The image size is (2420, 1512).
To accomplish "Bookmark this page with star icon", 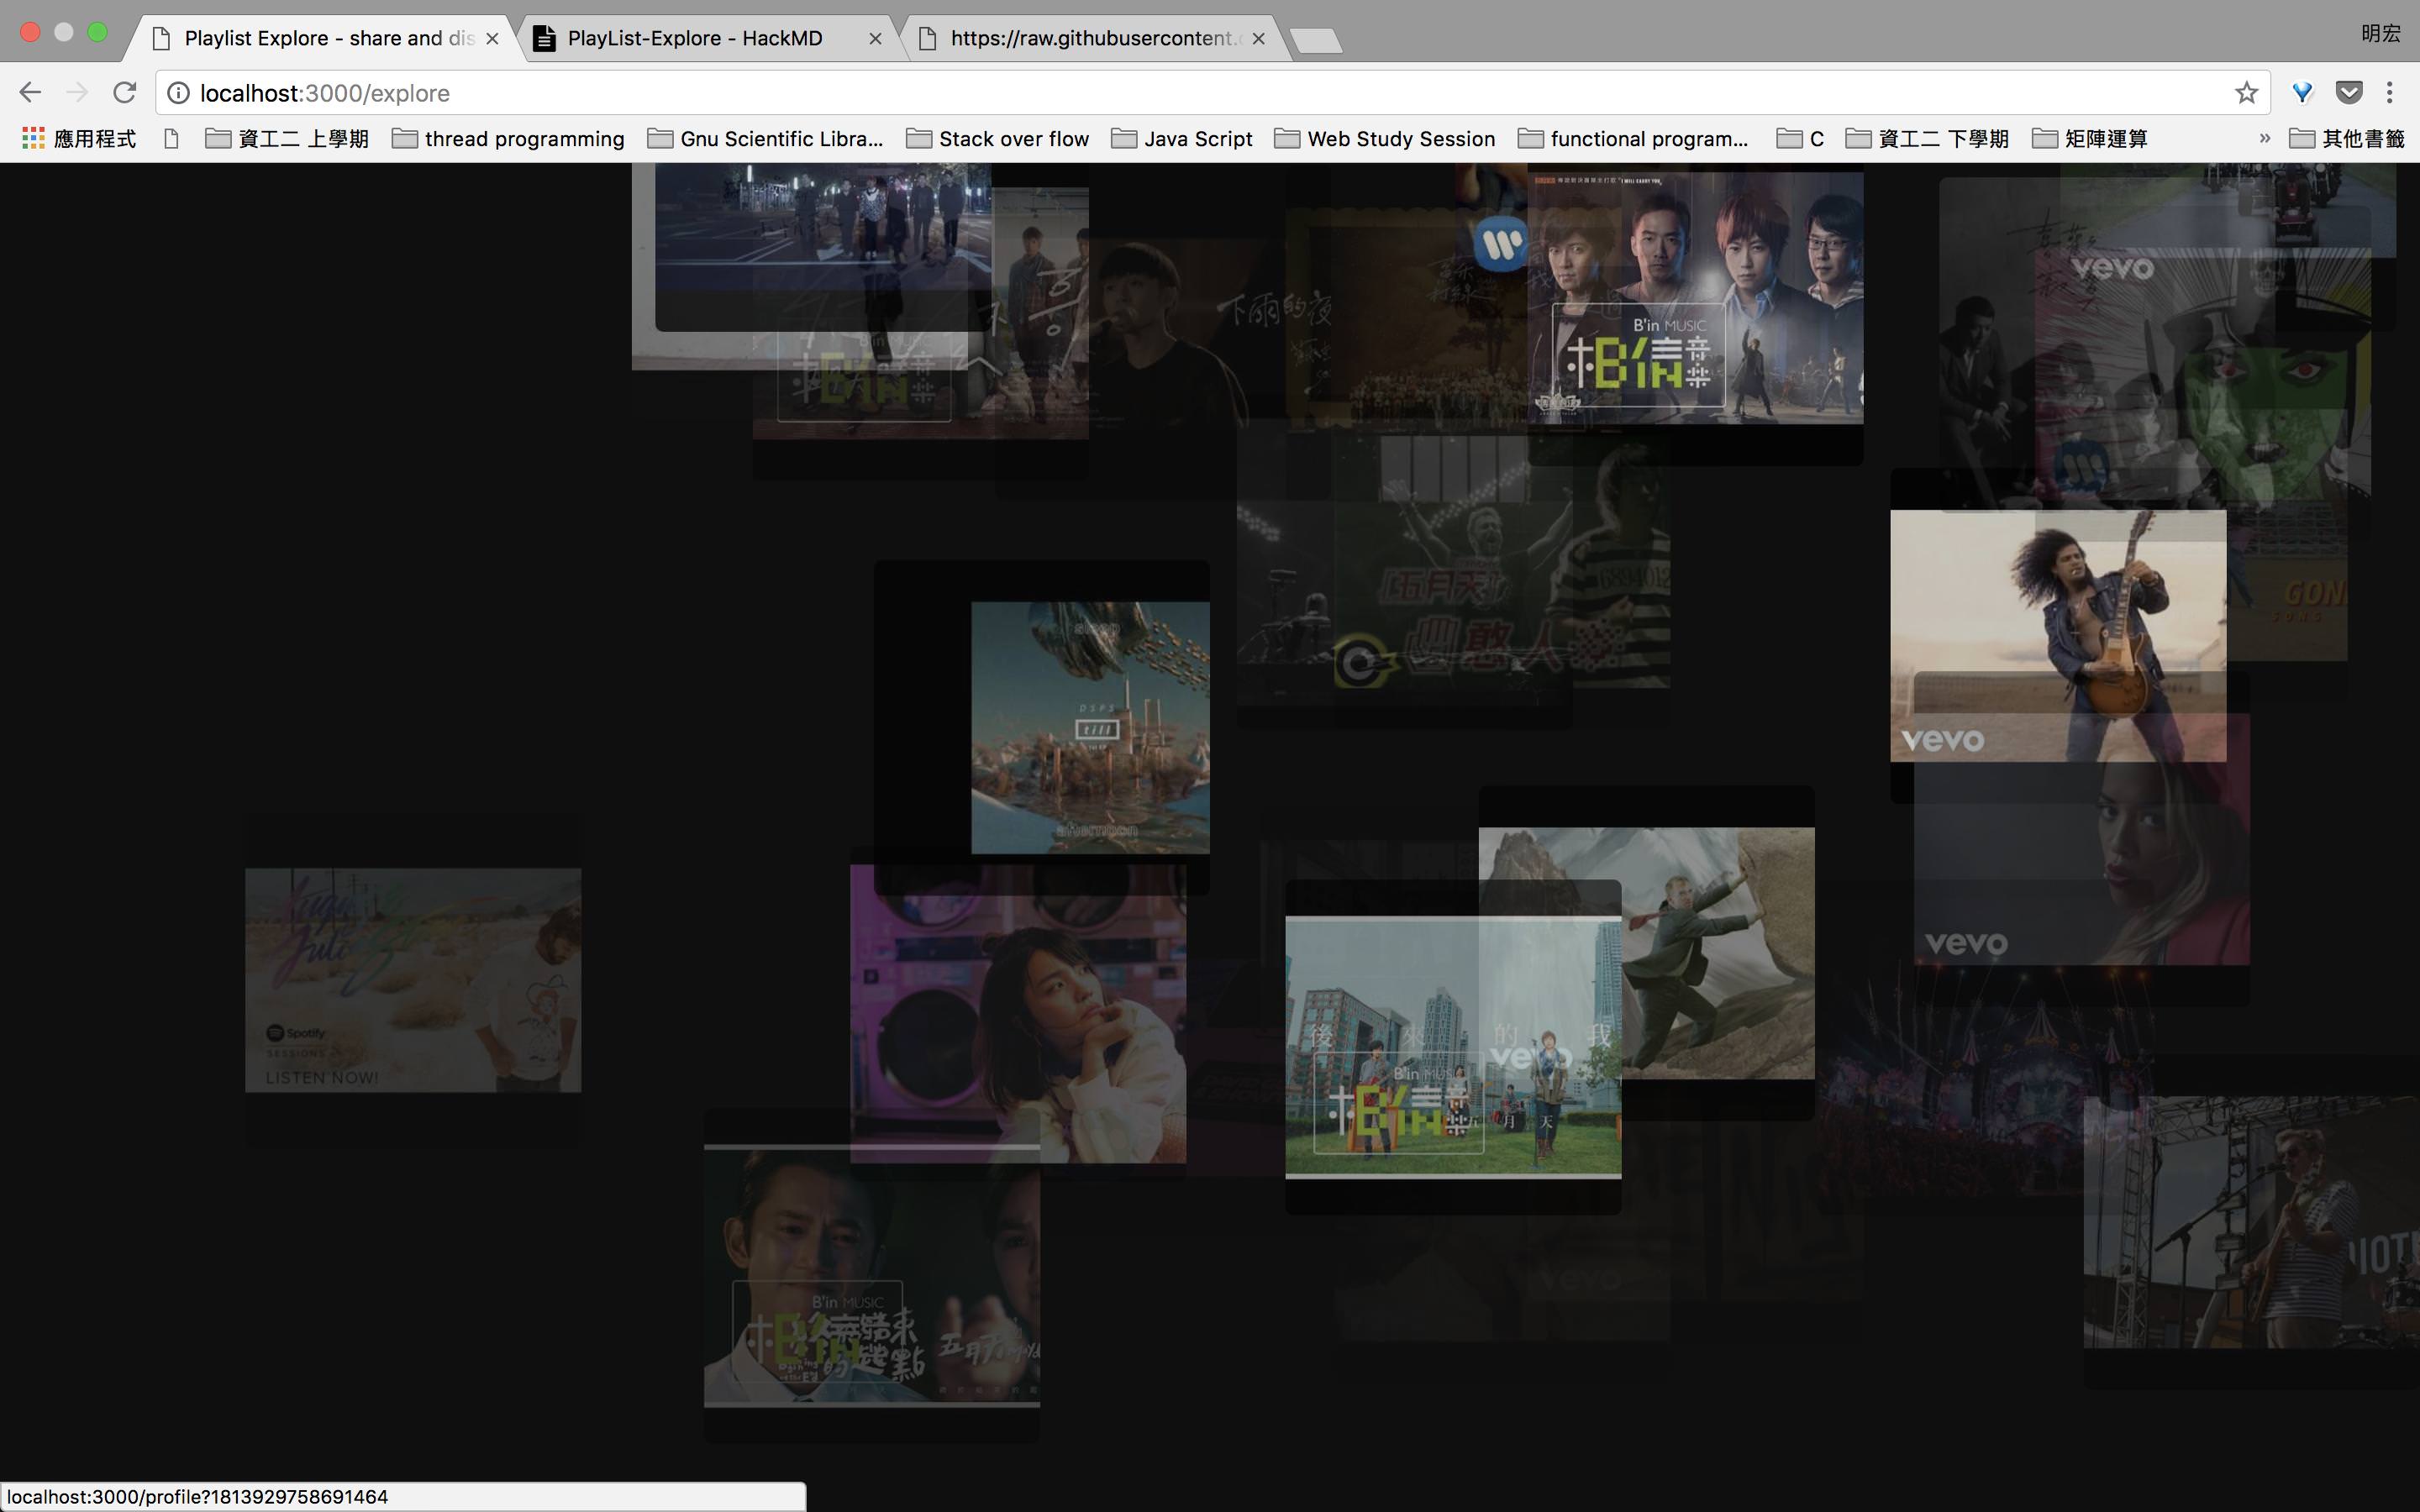I will tap(2246, 93).
